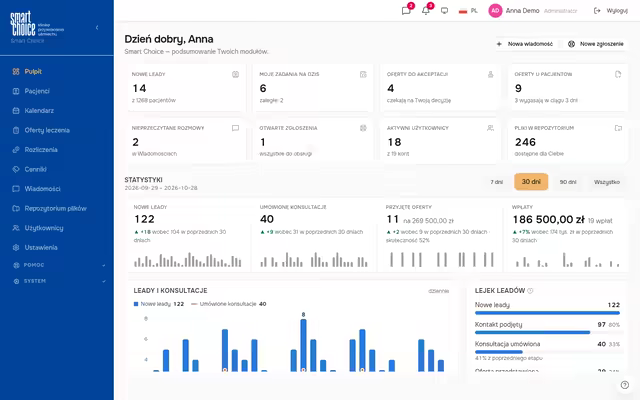Image resolution: width=640 pixels, height=400 pixels.
Task: Select the Wszystko statistics range
Action: tap(607, 182)
